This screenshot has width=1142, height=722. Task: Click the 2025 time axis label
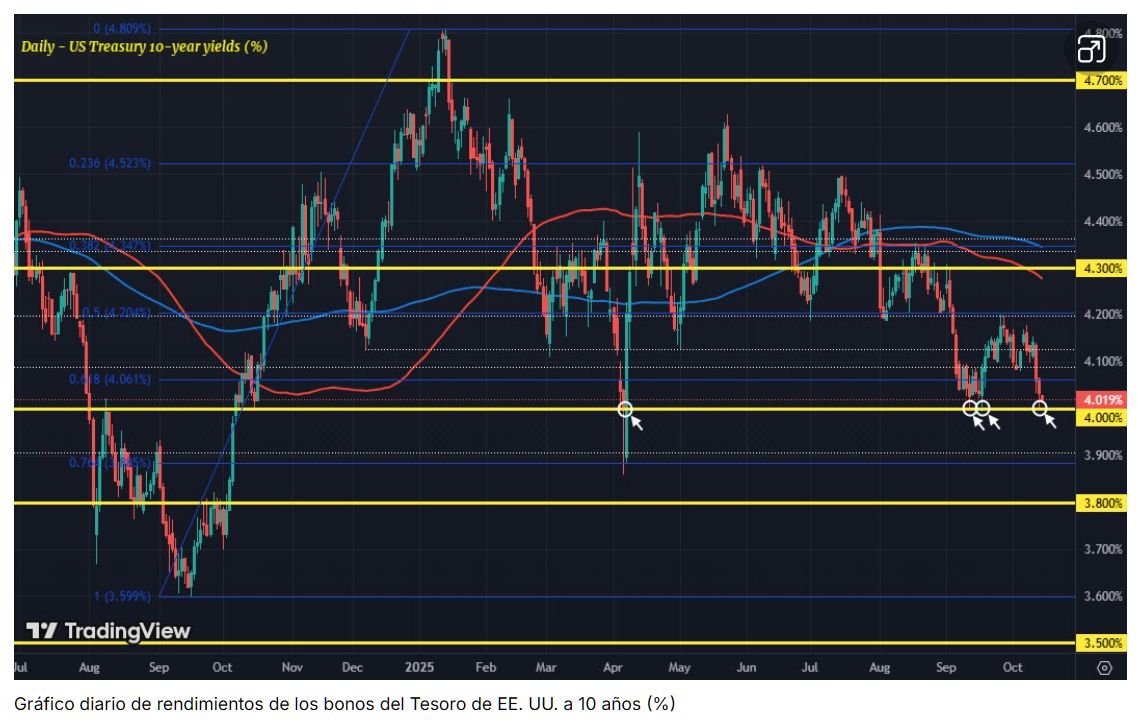tap(420, 667)
